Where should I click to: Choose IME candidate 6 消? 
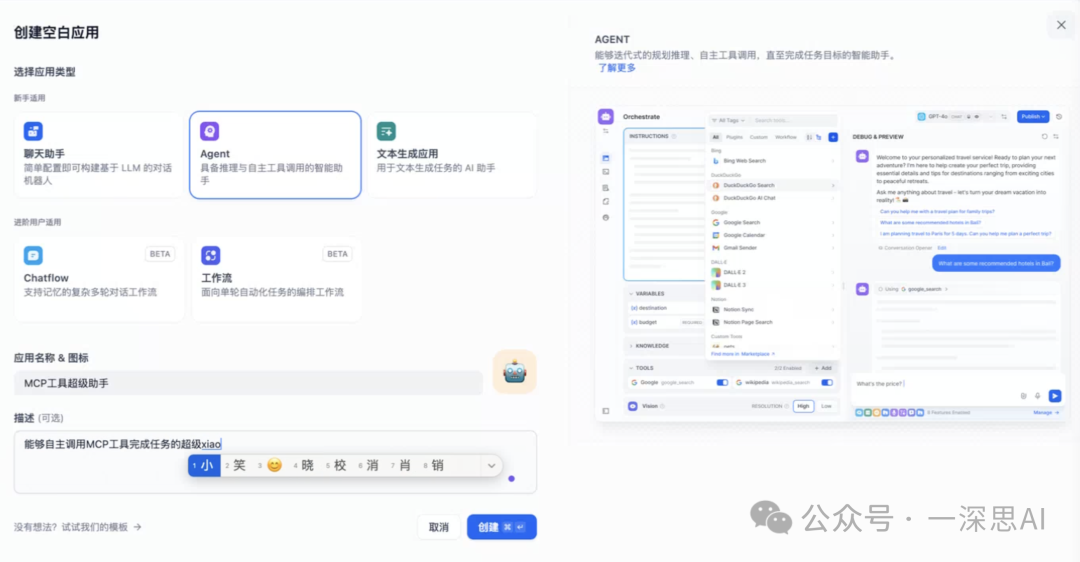pos(369,466)
